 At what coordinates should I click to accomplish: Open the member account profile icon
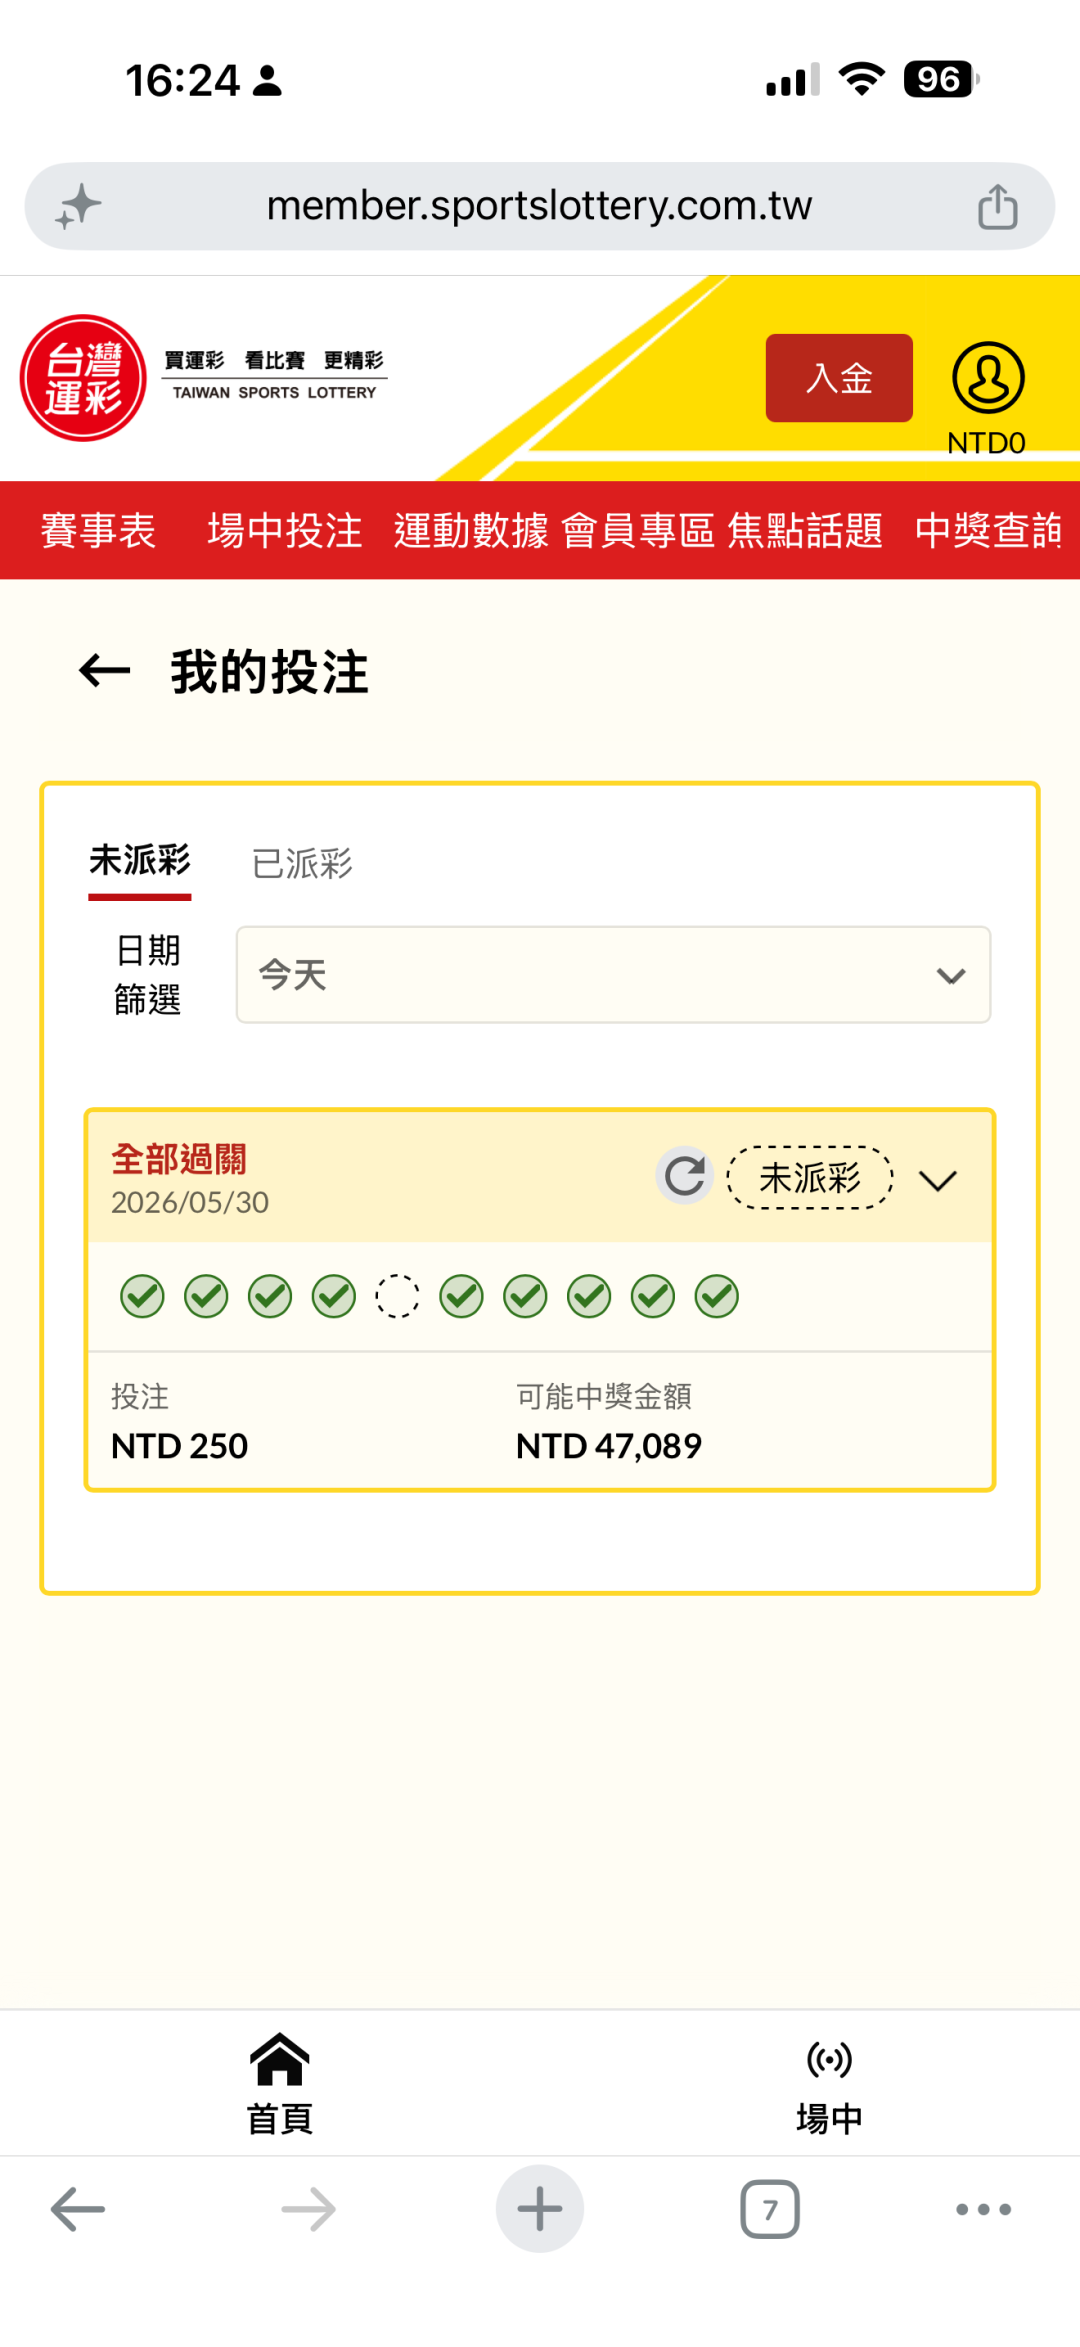988,378
